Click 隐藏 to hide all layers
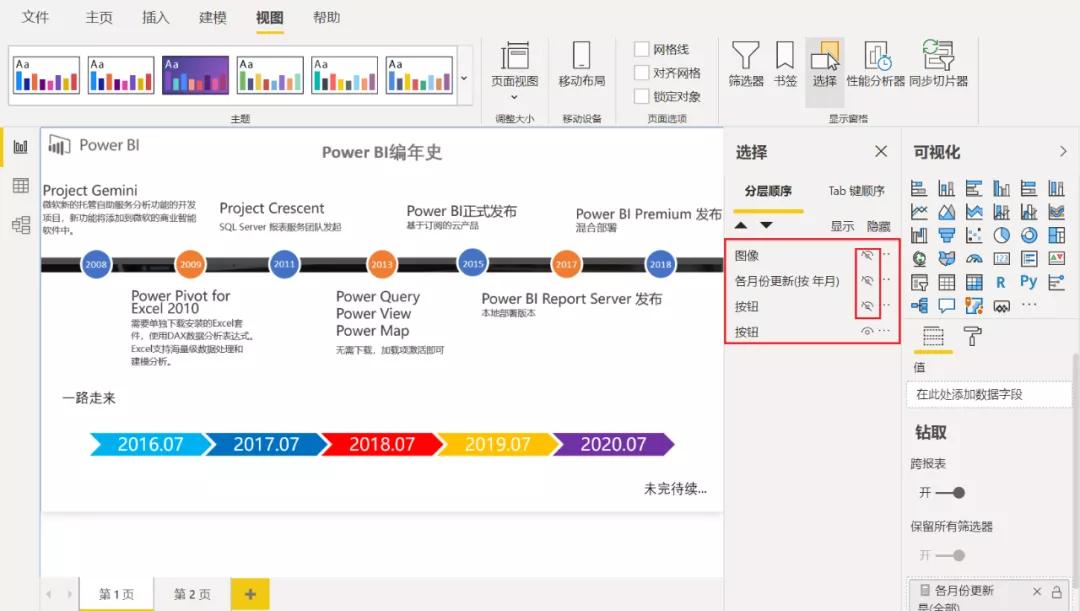The image size is (1080, 611). pos(878,226)
